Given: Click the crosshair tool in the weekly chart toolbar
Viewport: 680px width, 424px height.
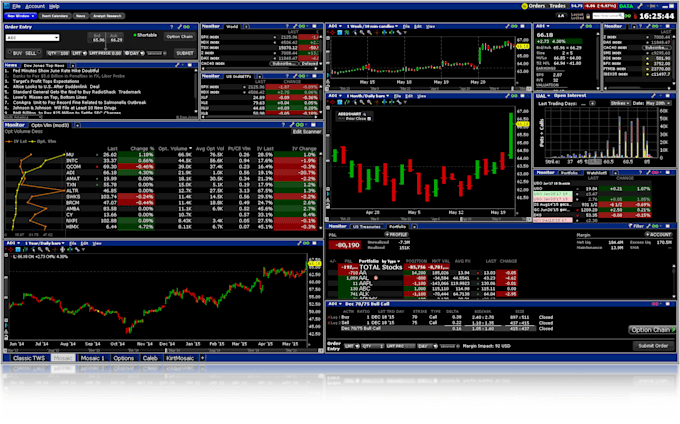Looking at the screenshot, I should point(332,33).
